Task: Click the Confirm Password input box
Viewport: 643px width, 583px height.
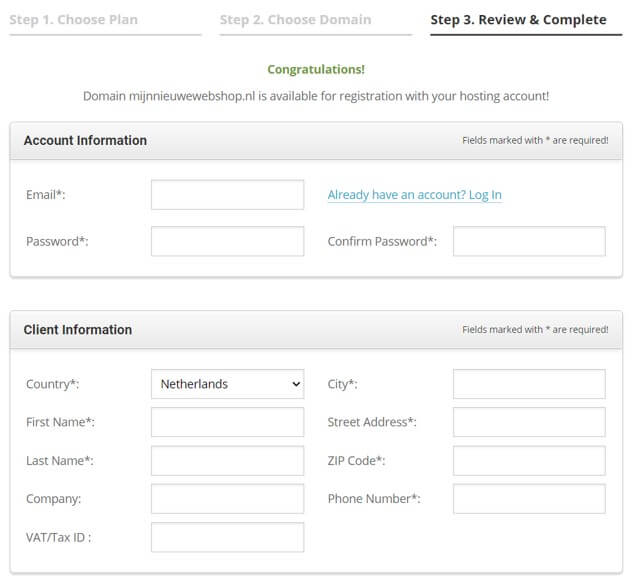Action: [529, 241]
